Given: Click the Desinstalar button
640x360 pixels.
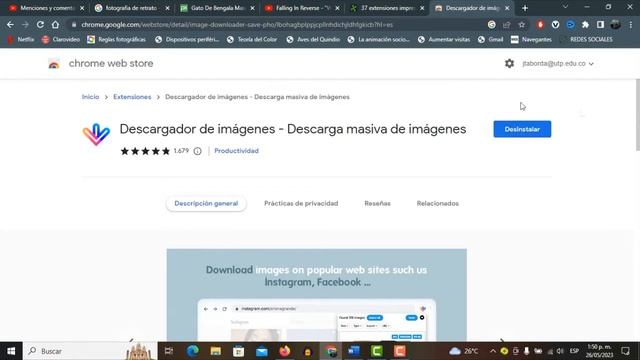Looking at the screenshot, I should pos(522,129).
